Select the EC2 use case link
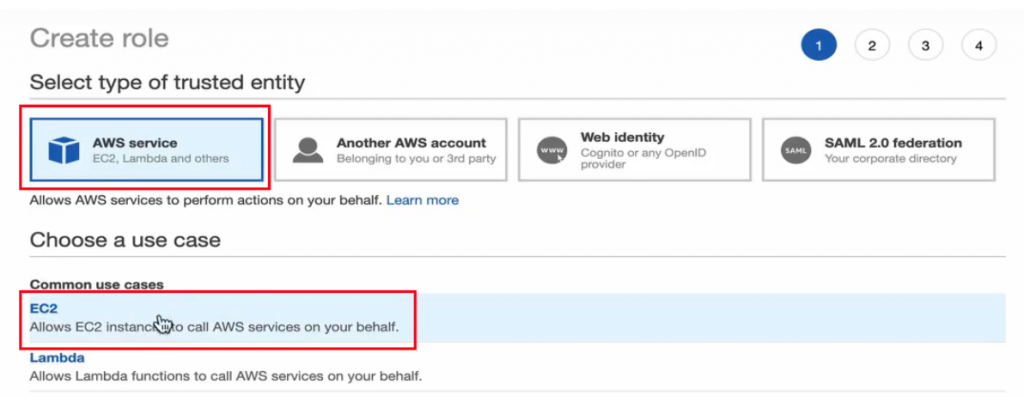 (x=44, y=309)
